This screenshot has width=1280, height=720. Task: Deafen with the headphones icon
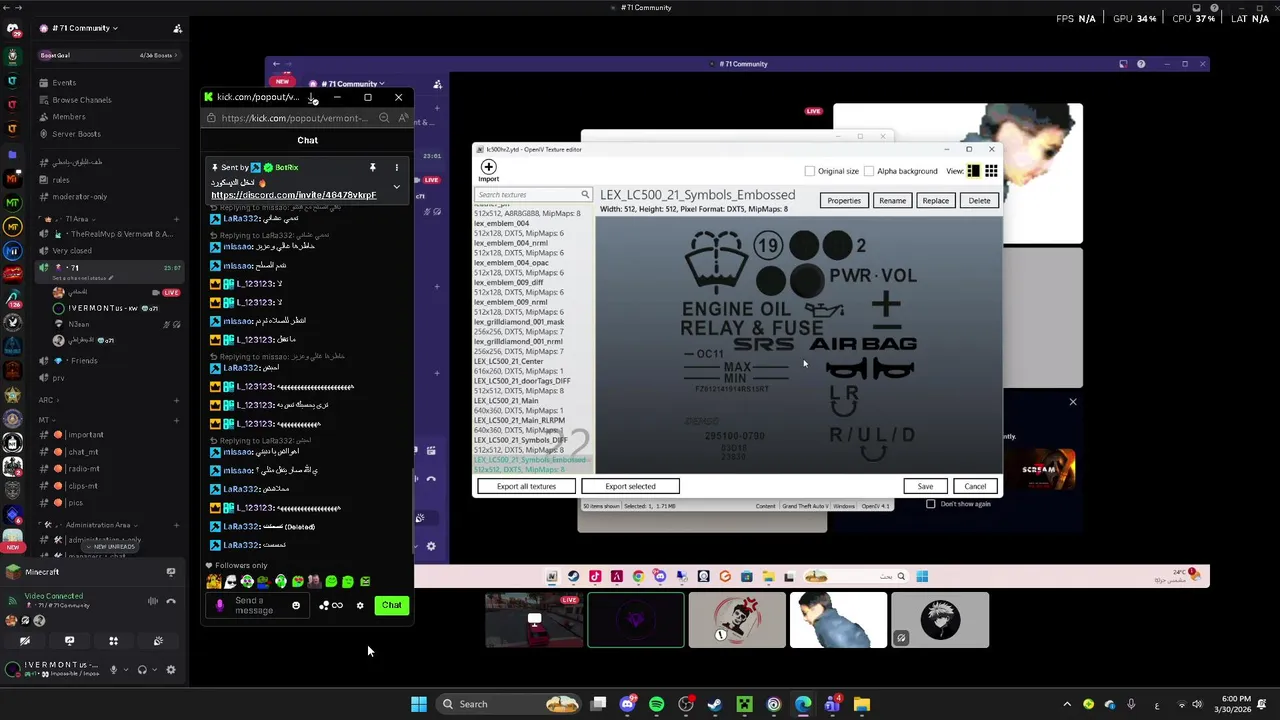point(142,670)
